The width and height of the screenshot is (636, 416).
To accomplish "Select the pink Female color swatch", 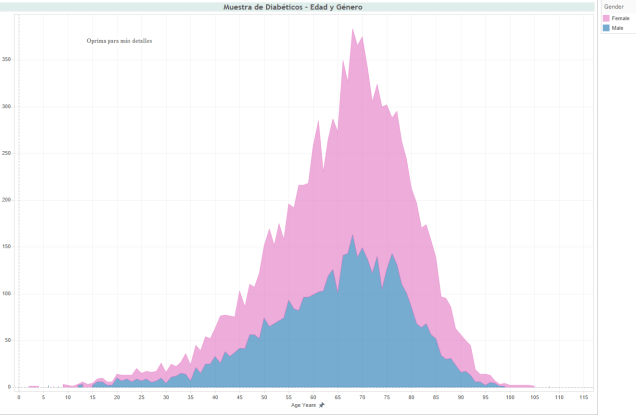I will point(605,19).
